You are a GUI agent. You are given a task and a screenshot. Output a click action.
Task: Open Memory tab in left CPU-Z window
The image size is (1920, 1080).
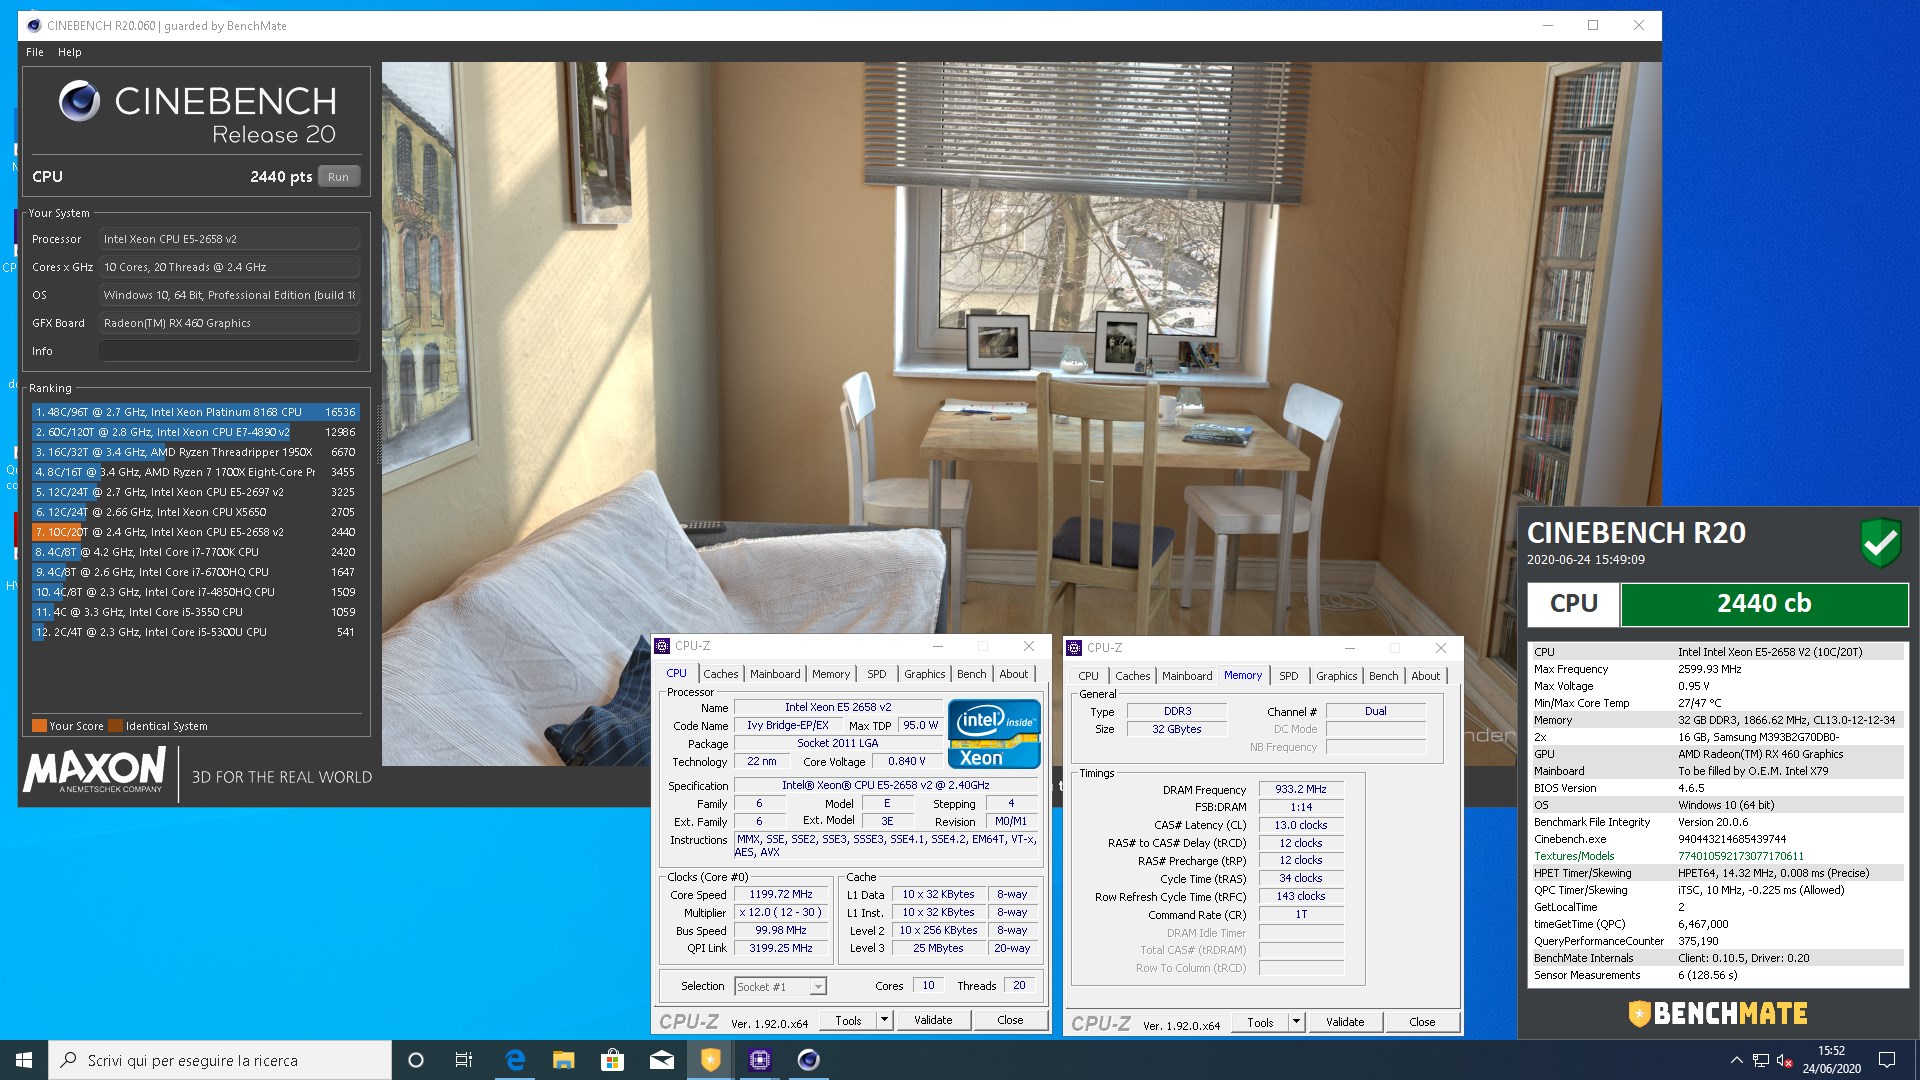[831, 674]
